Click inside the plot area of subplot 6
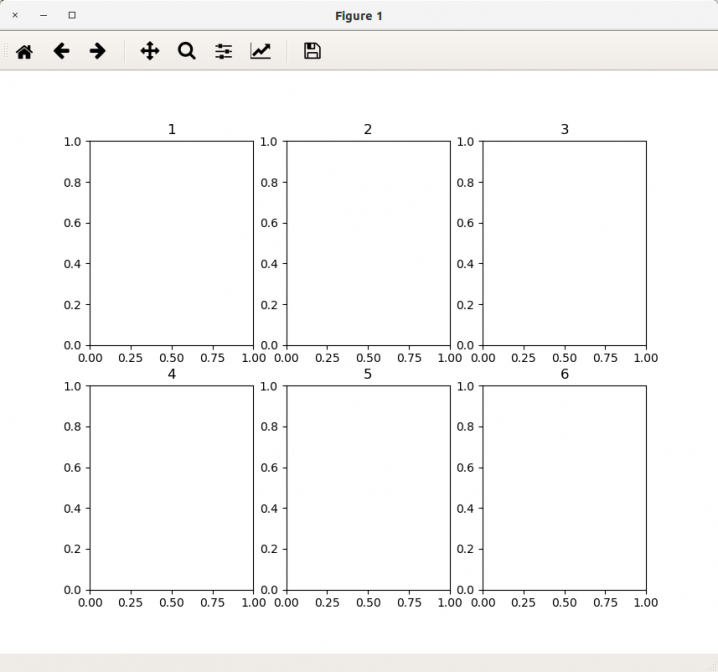Viewport: 718px width, 672px height. click(564, 488)
